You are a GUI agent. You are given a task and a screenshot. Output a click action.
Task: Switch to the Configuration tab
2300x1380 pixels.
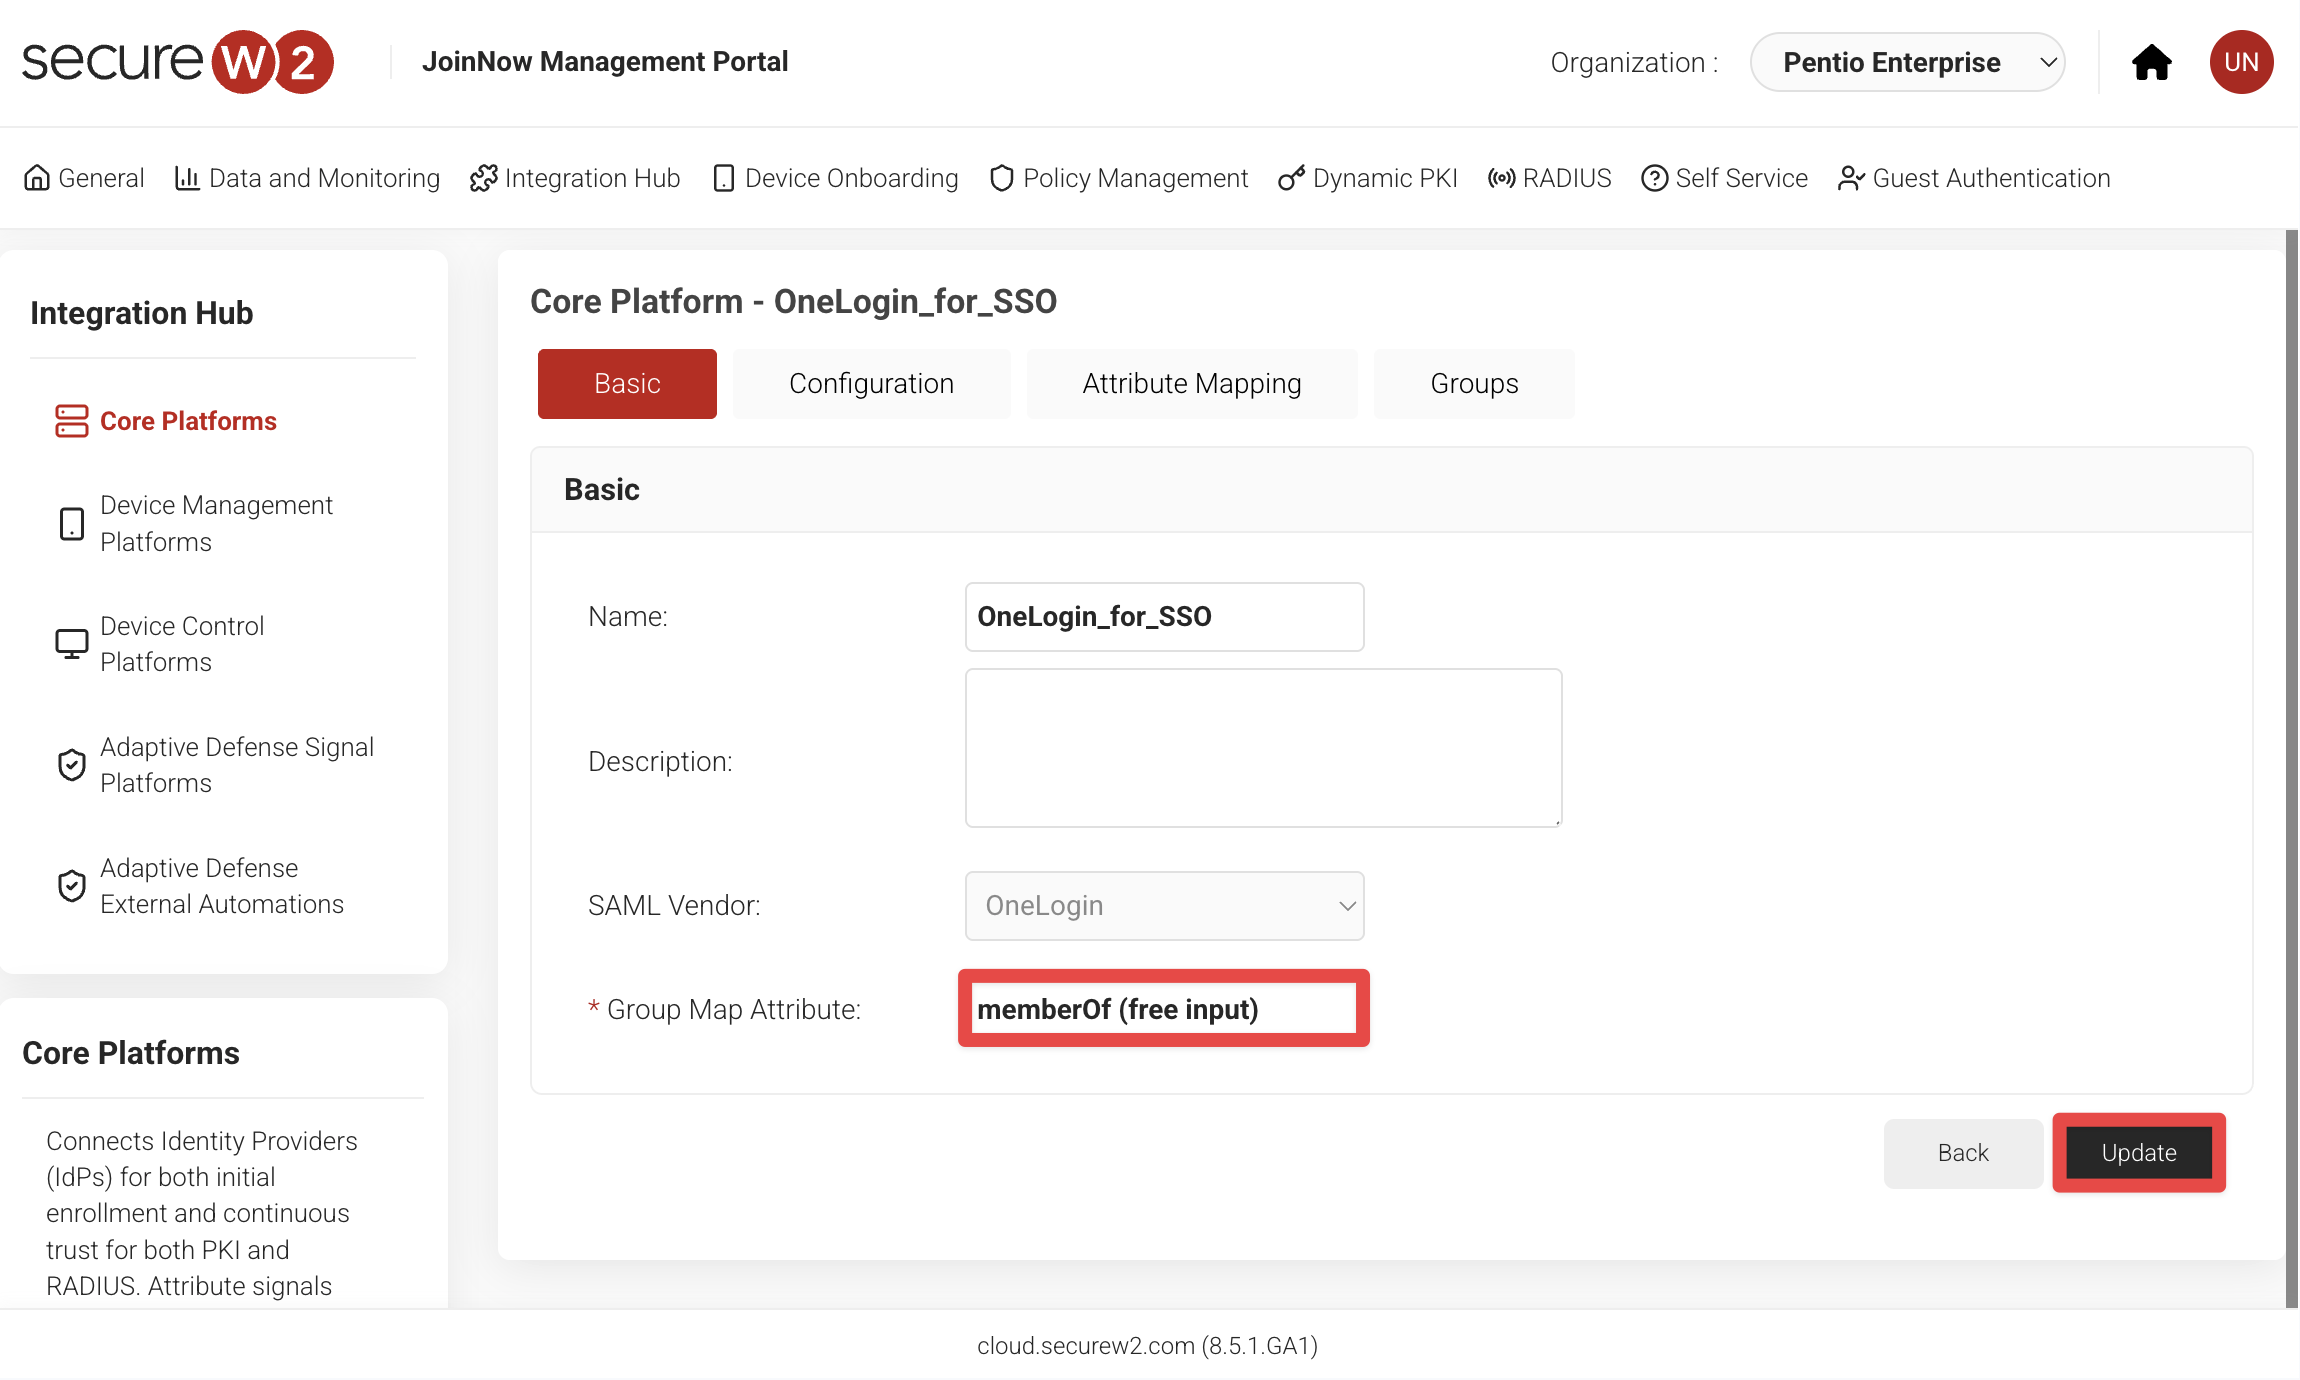[871, 384]
